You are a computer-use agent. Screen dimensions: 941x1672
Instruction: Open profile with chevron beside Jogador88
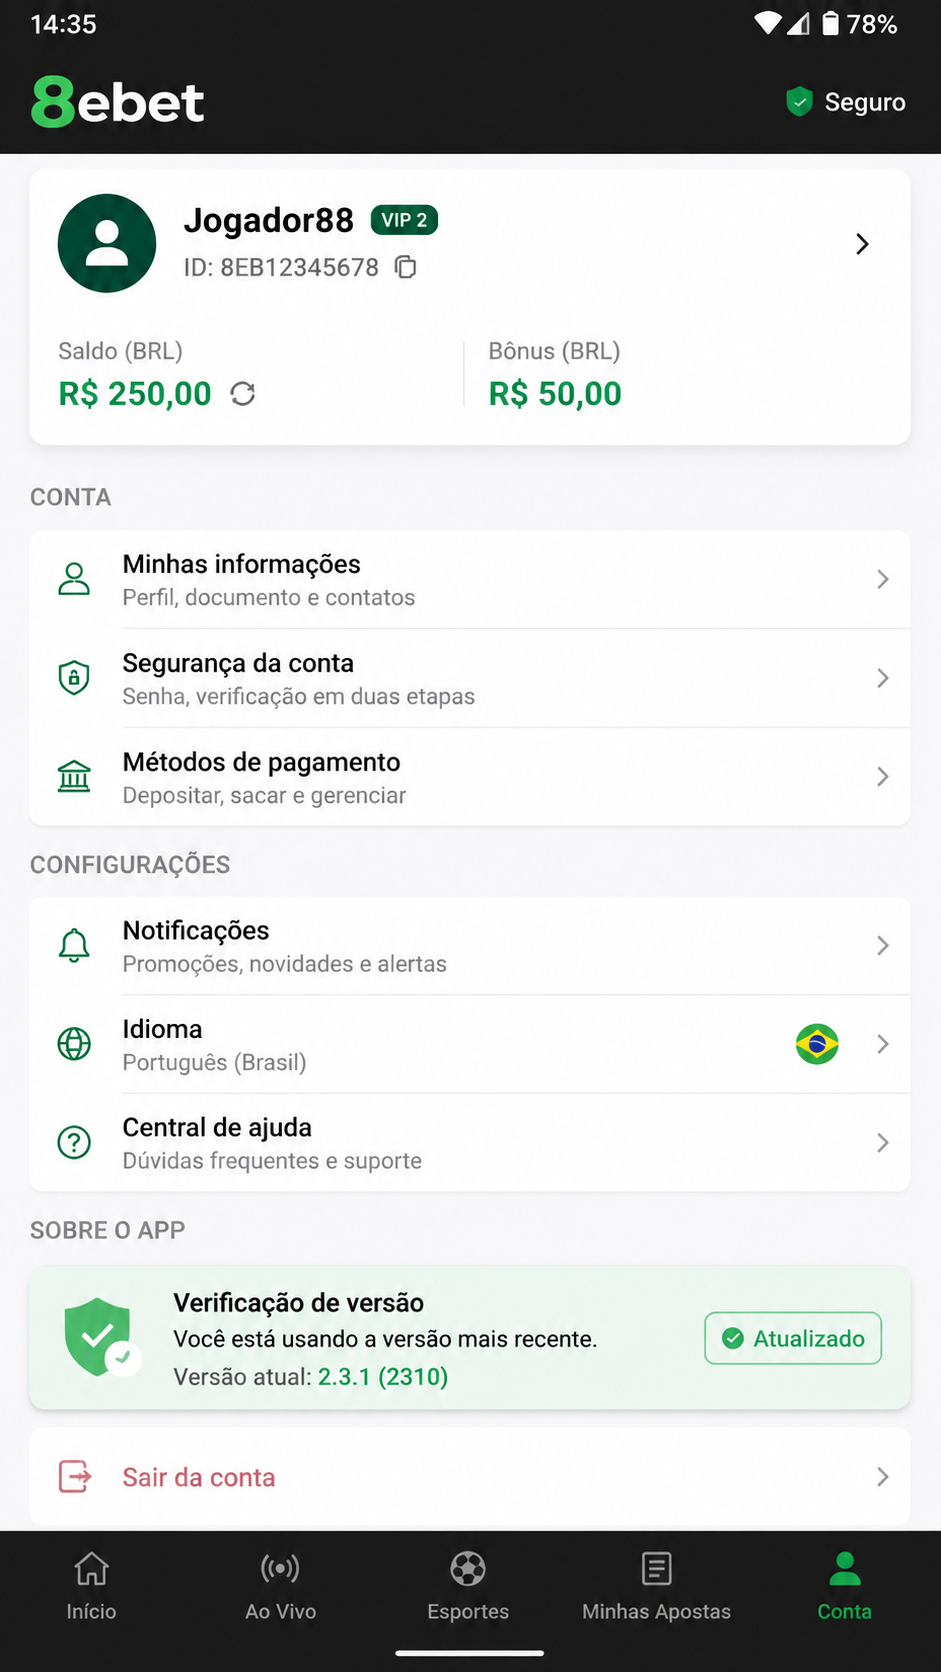point(862,244)
